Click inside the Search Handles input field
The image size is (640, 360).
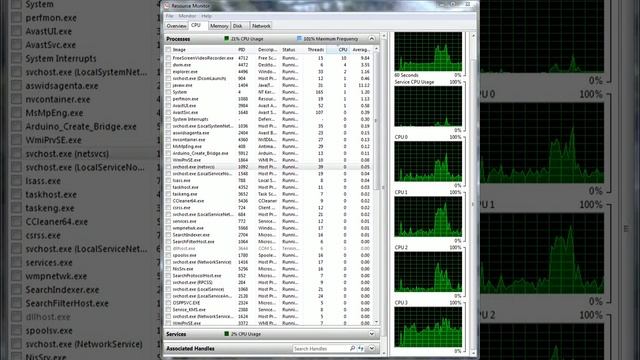click(320, 348)
